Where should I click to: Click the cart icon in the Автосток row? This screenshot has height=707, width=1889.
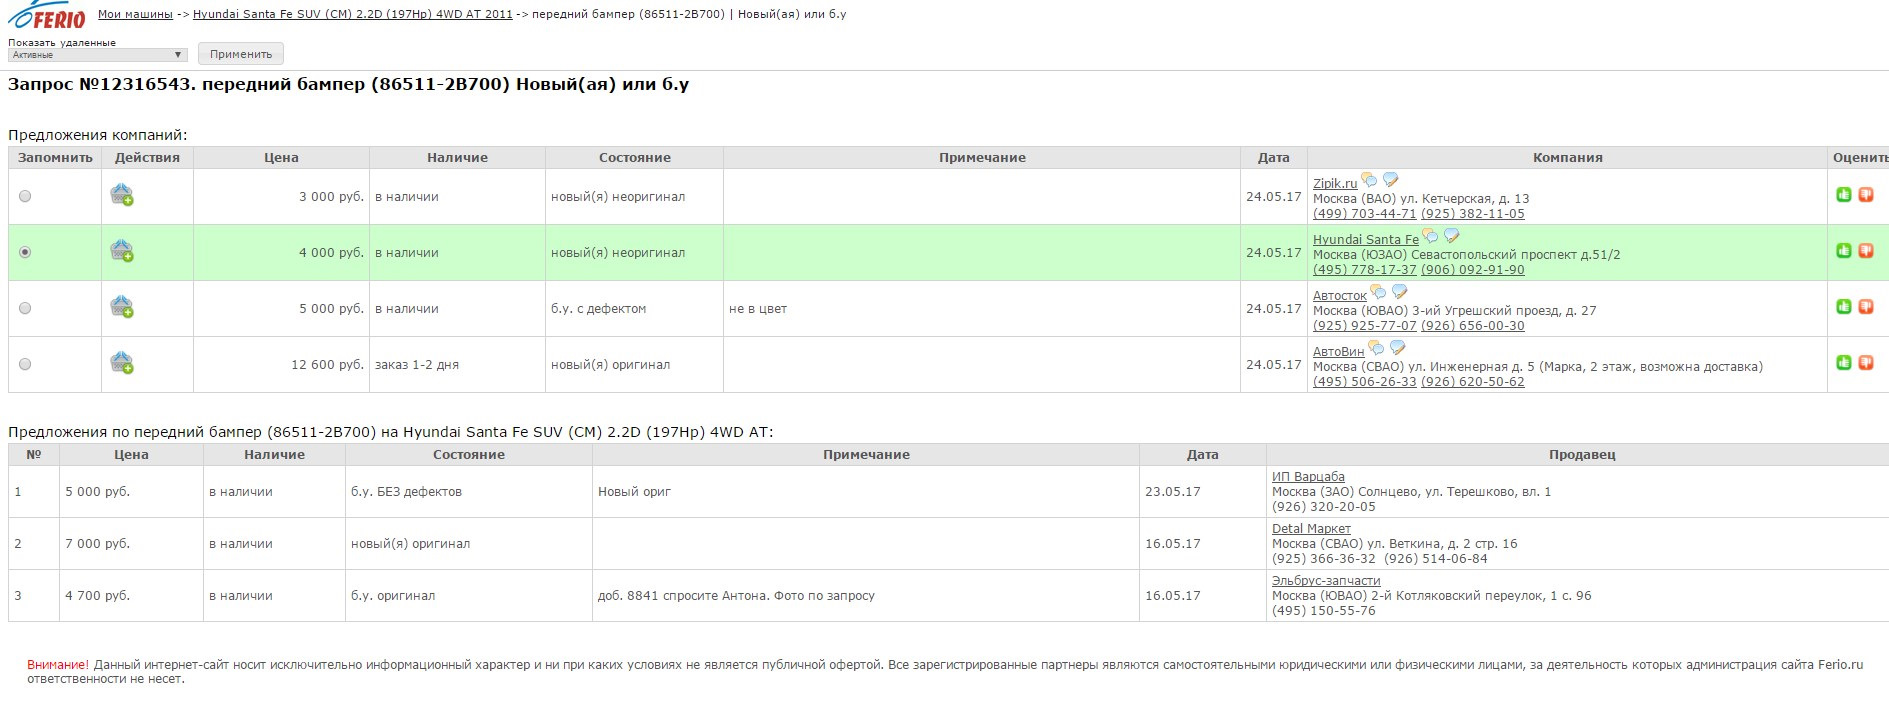pos(122,307)
